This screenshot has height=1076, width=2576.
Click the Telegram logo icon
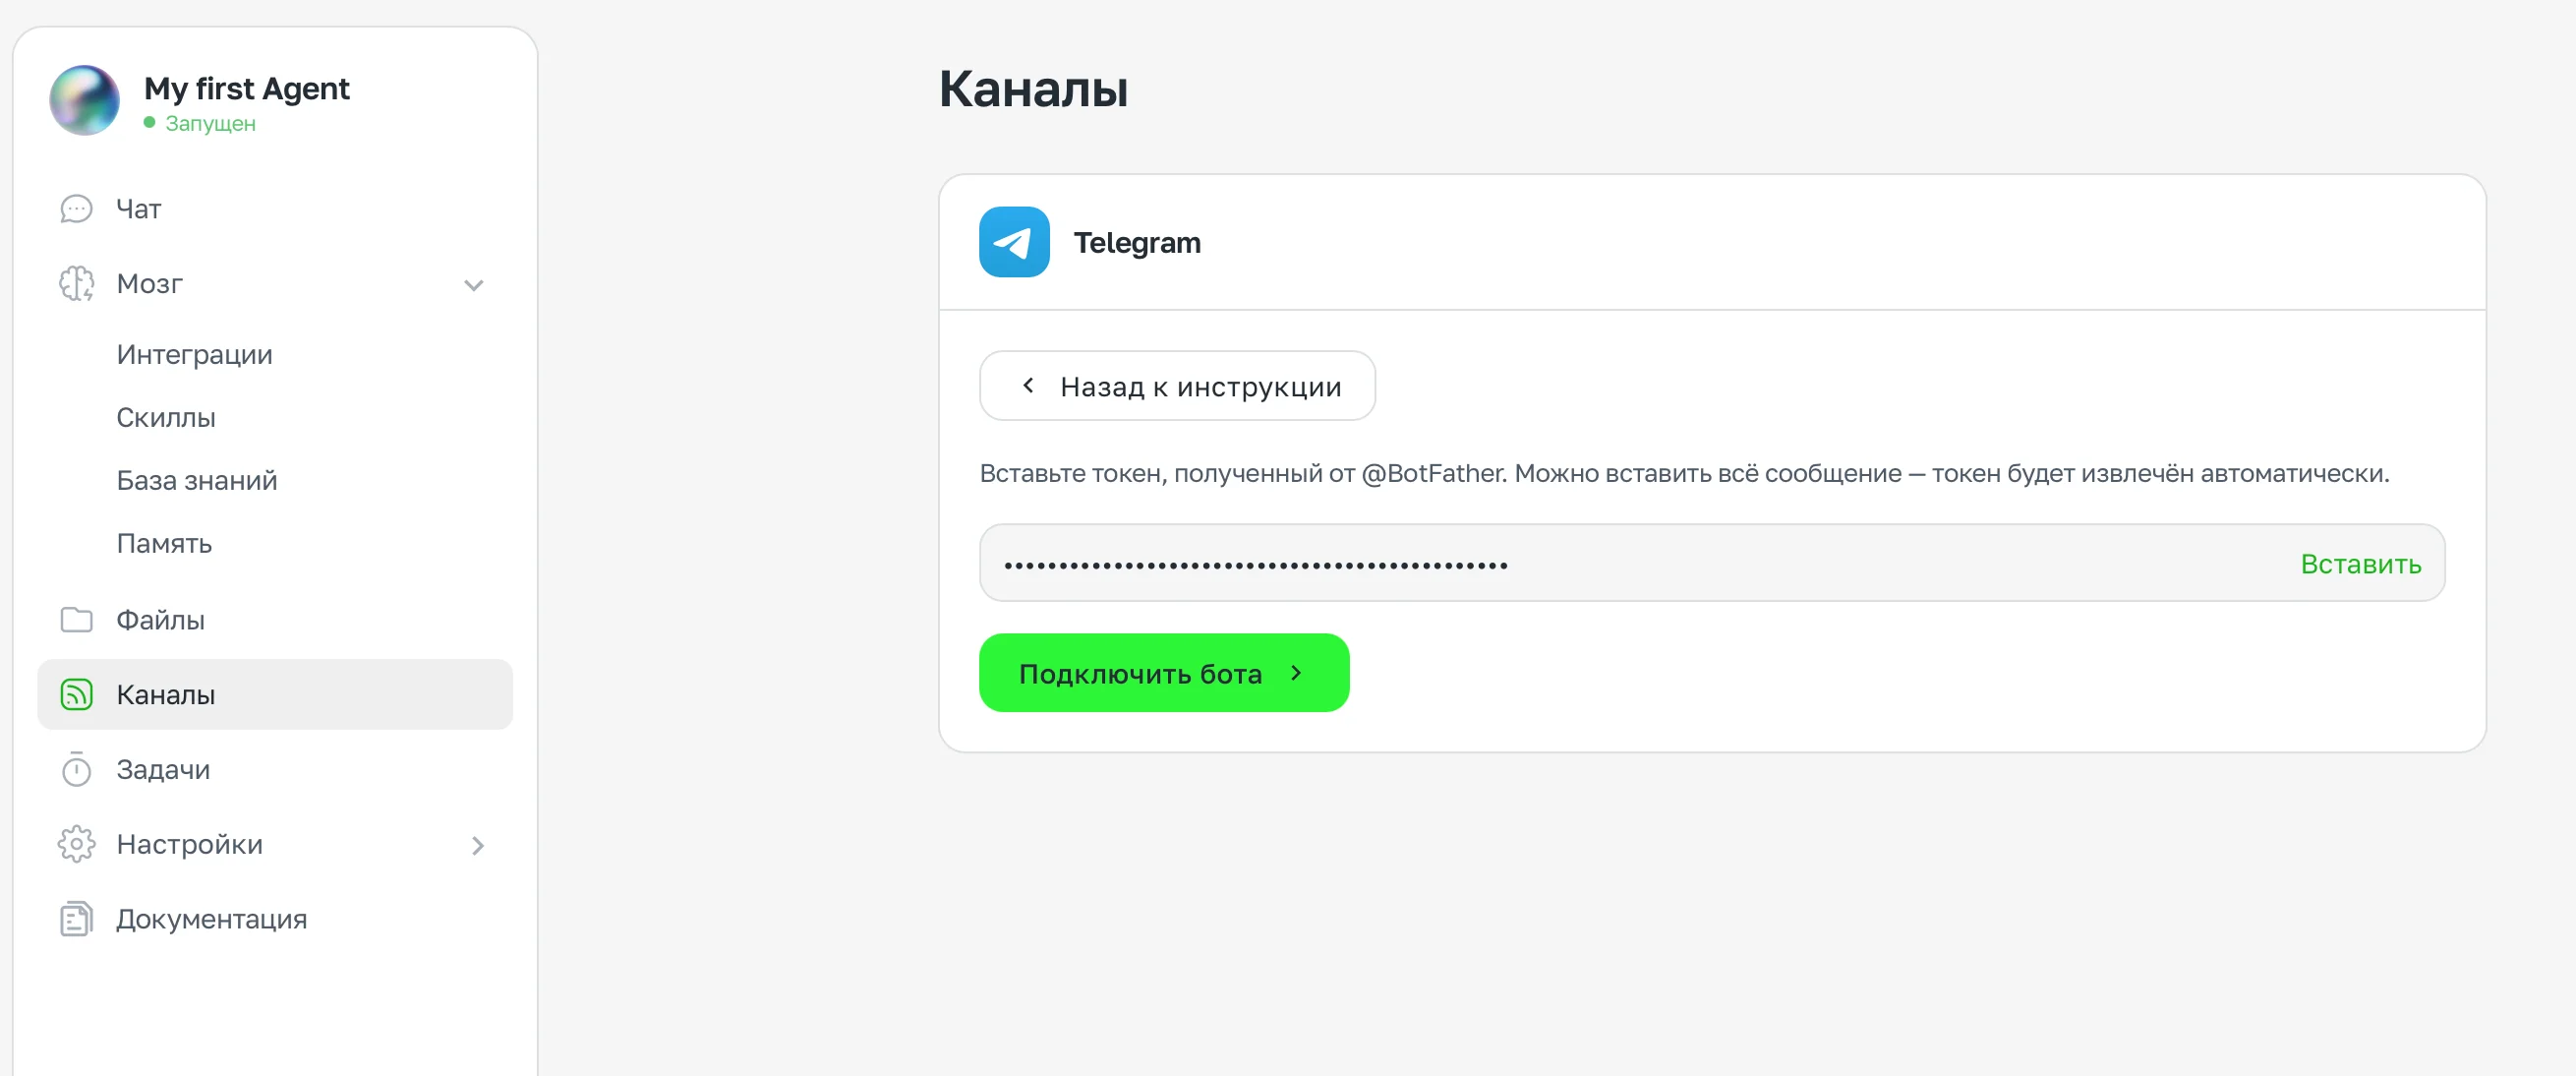pyautogui.click(x=1014, y=242)
